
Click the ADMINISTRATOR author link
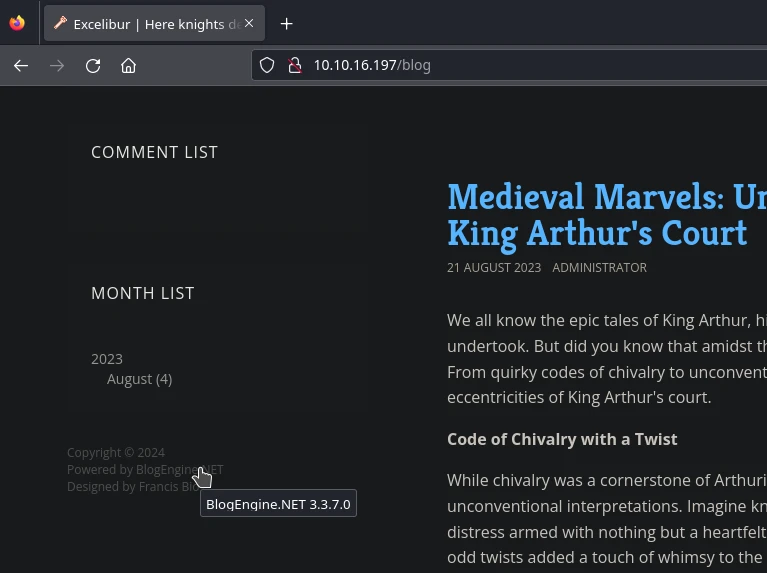pyautogui.click(x=599, y=268)
